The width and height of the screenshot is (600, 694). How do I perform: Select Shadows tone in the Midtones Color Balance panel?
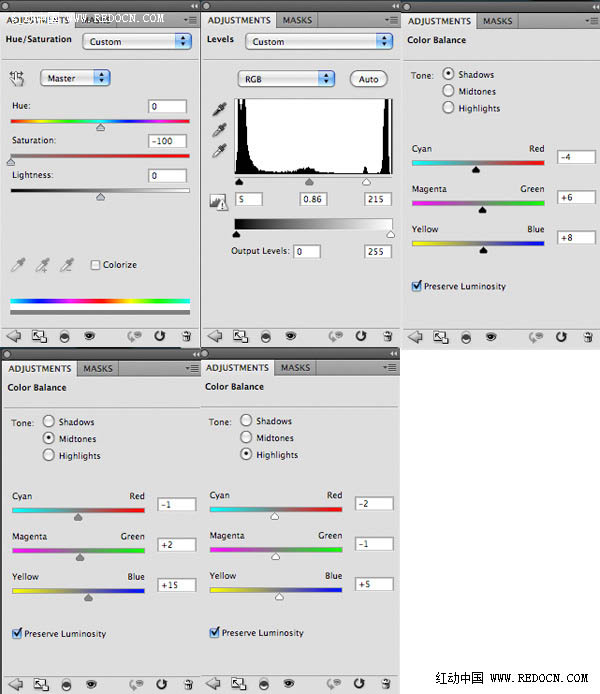(x=49, y=421)
